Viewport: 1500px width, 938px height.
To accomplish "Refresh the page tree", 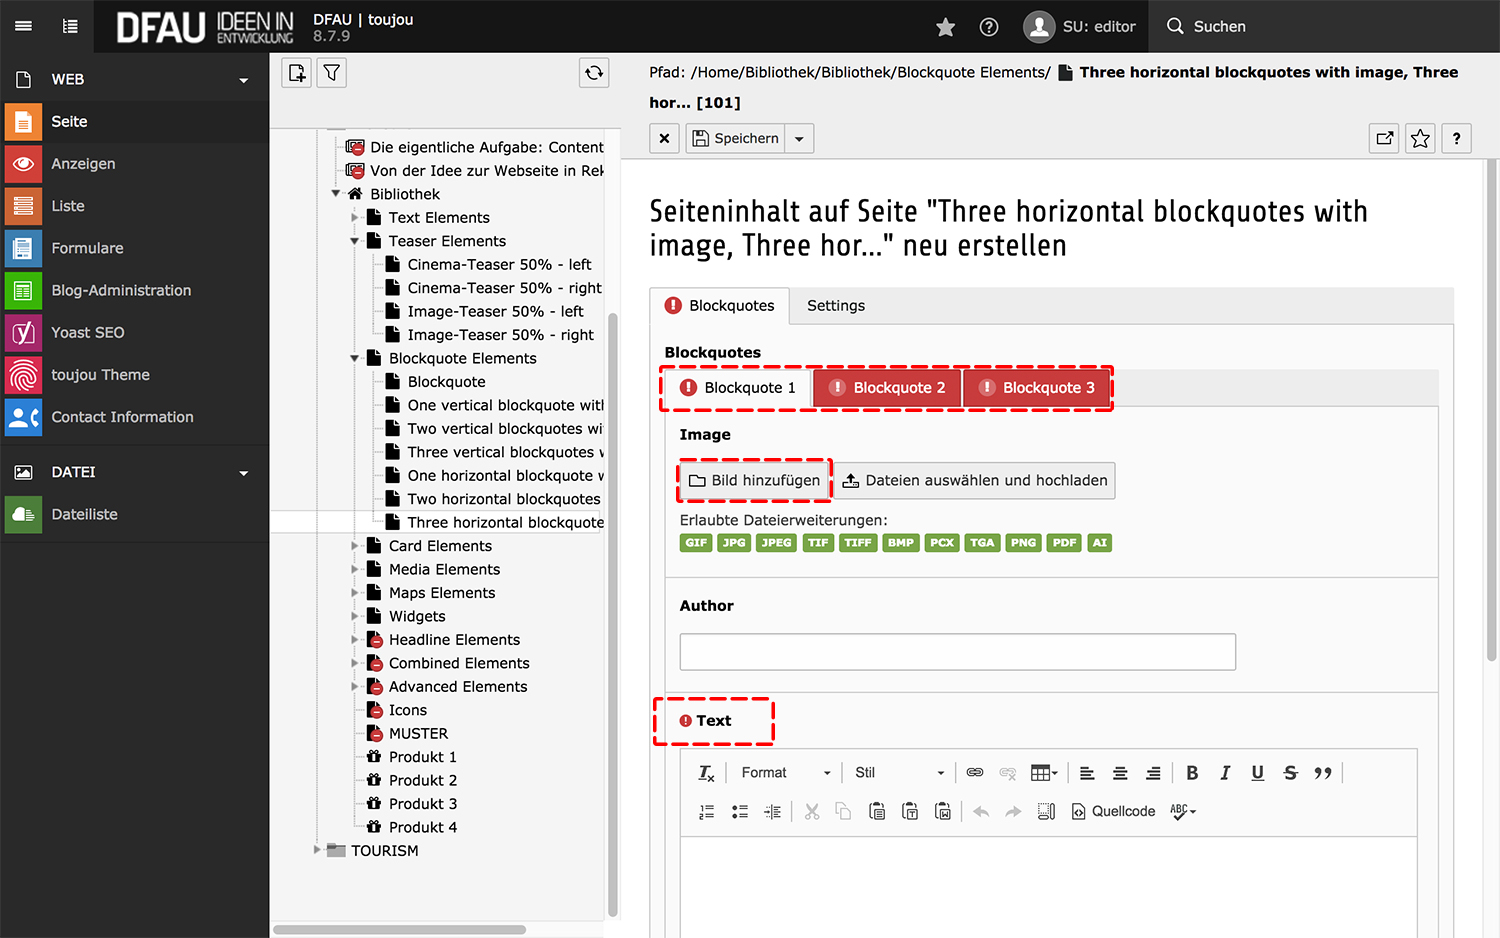I will point(594,73).
